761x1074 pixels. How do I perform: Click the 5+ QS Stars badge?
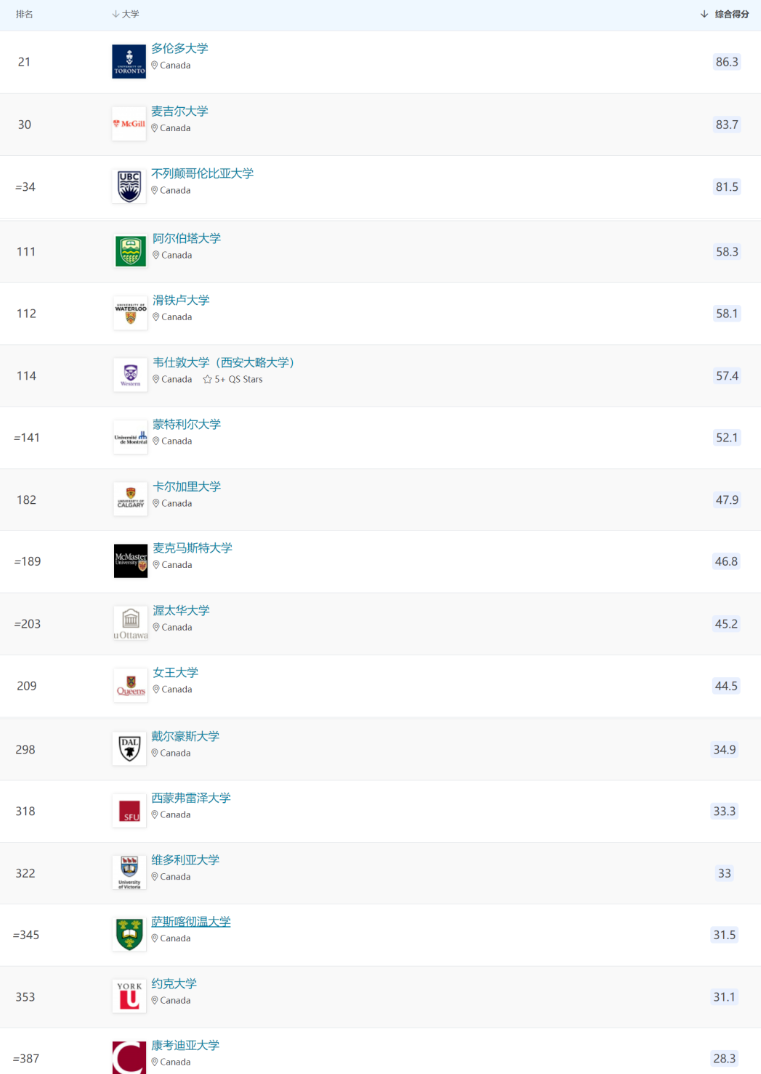pyautogui.click(x=233, y=379)
